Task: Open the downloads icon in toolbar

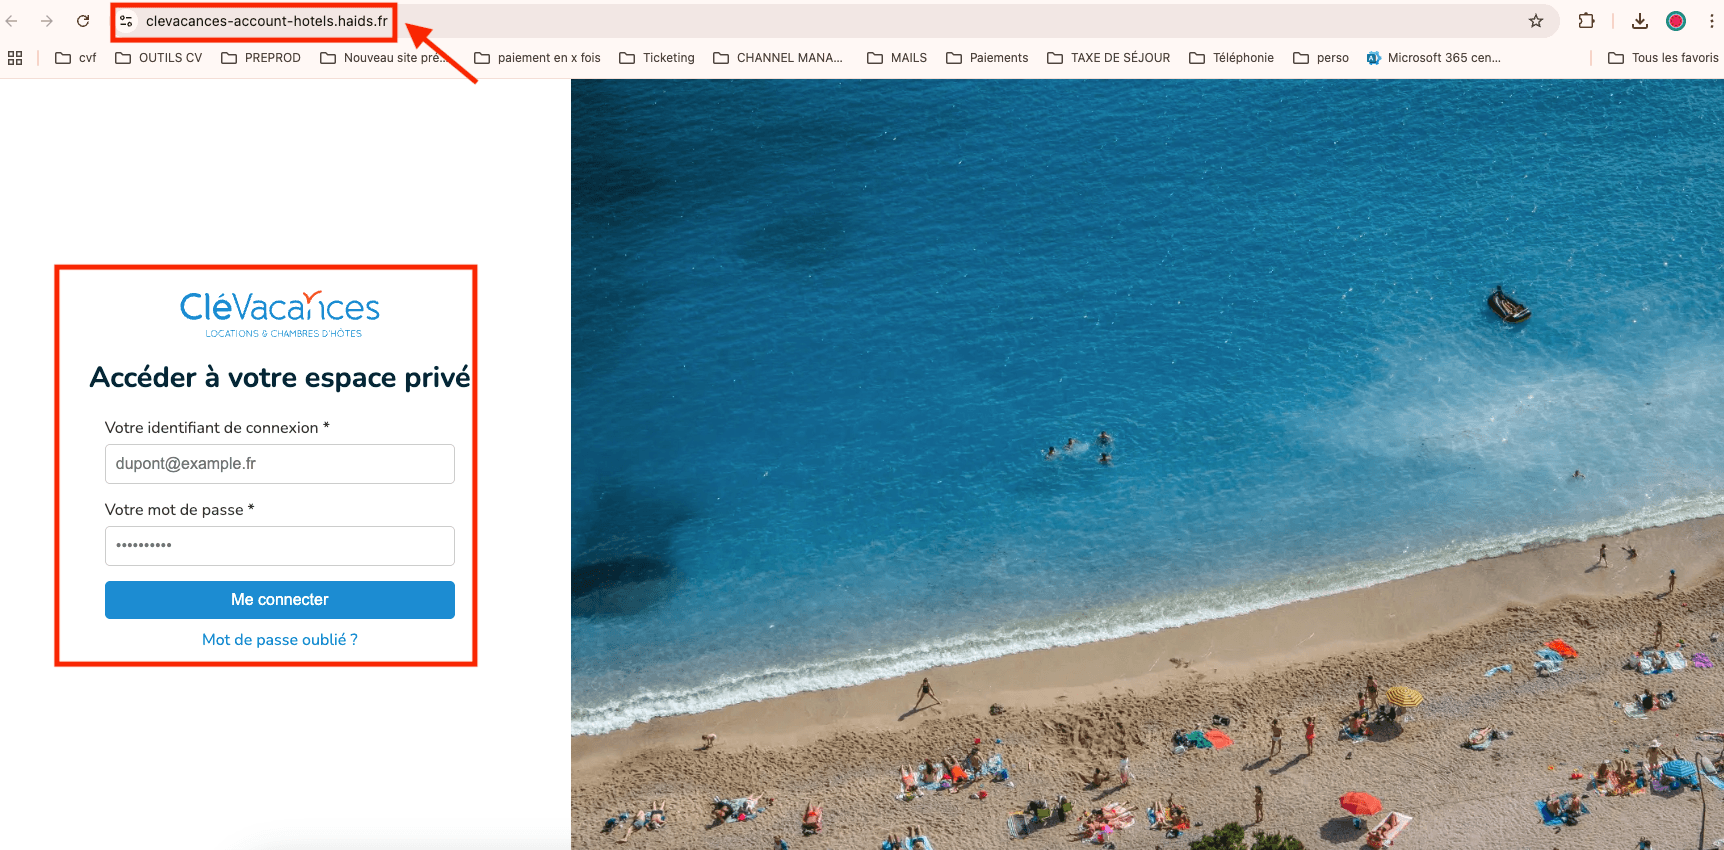Action: point(1640,21)
